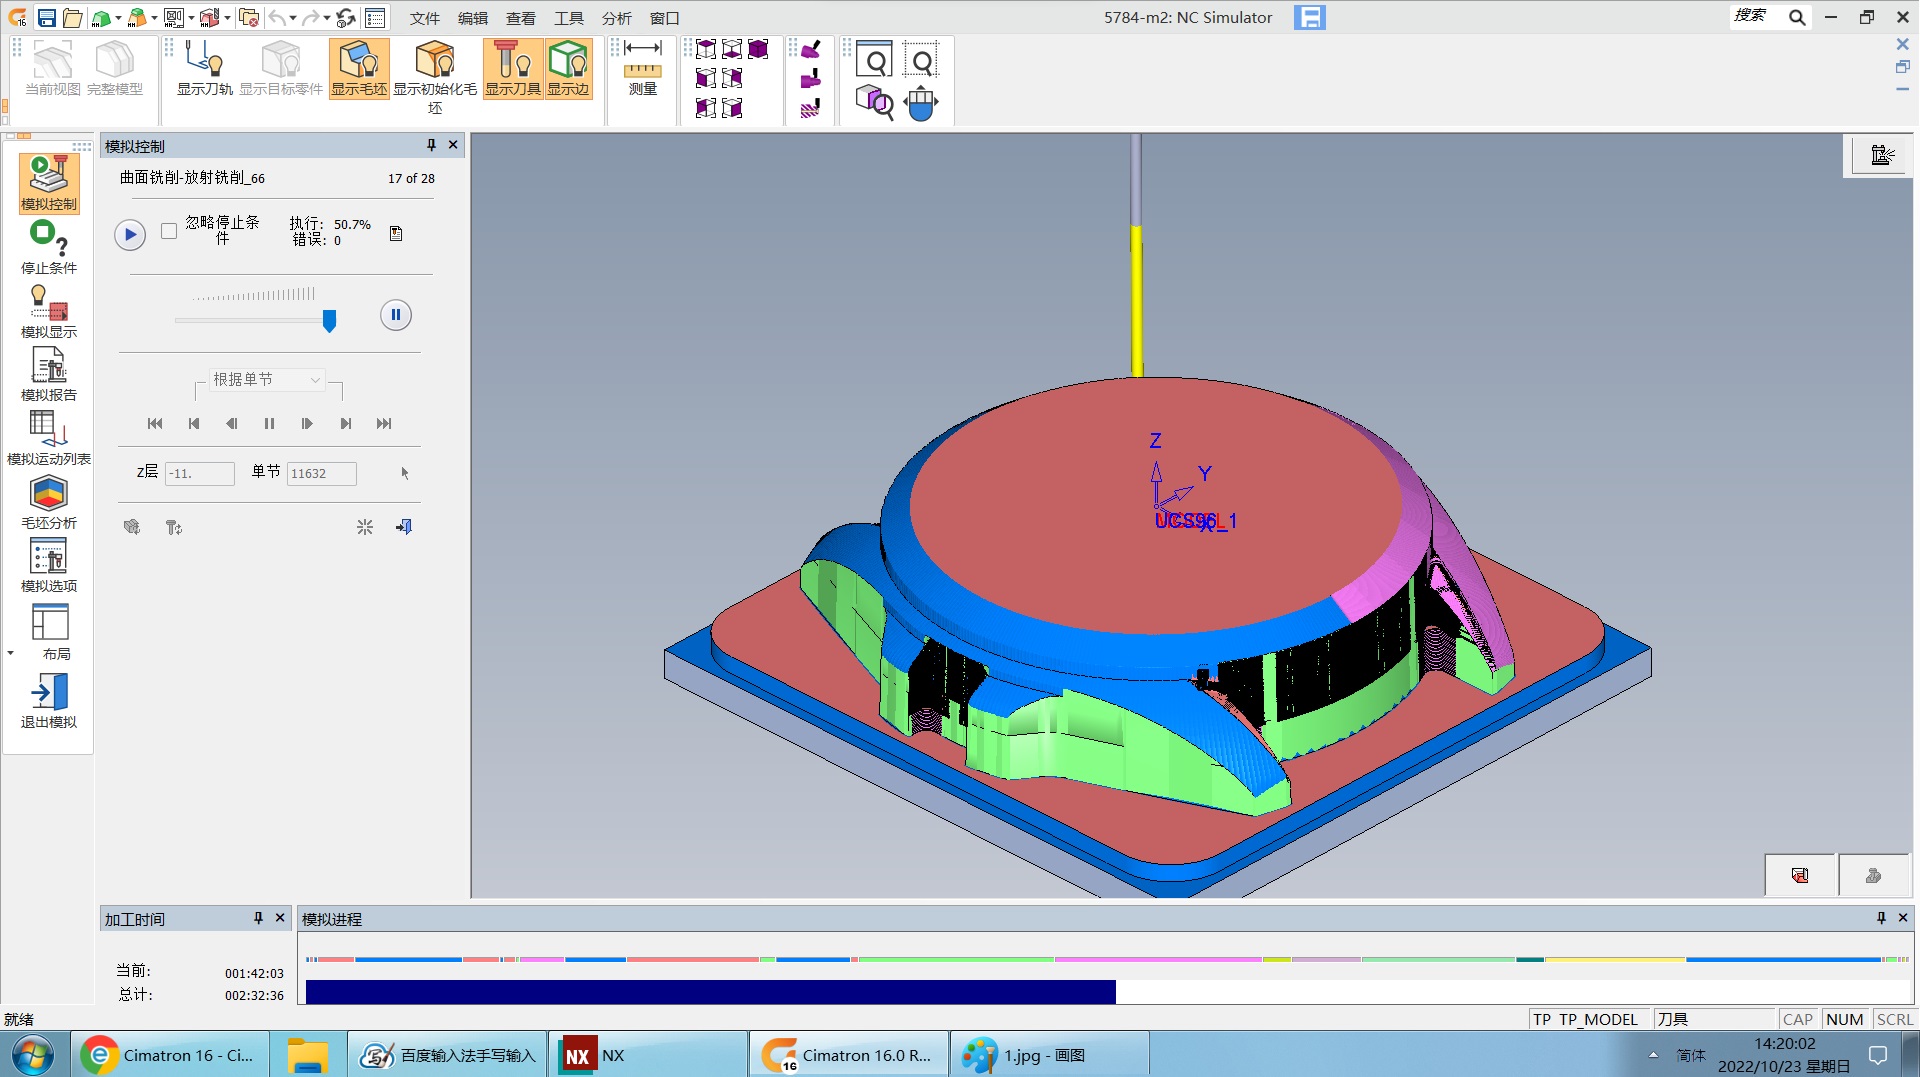Open the 分析 menu

[x=617, y=18]
